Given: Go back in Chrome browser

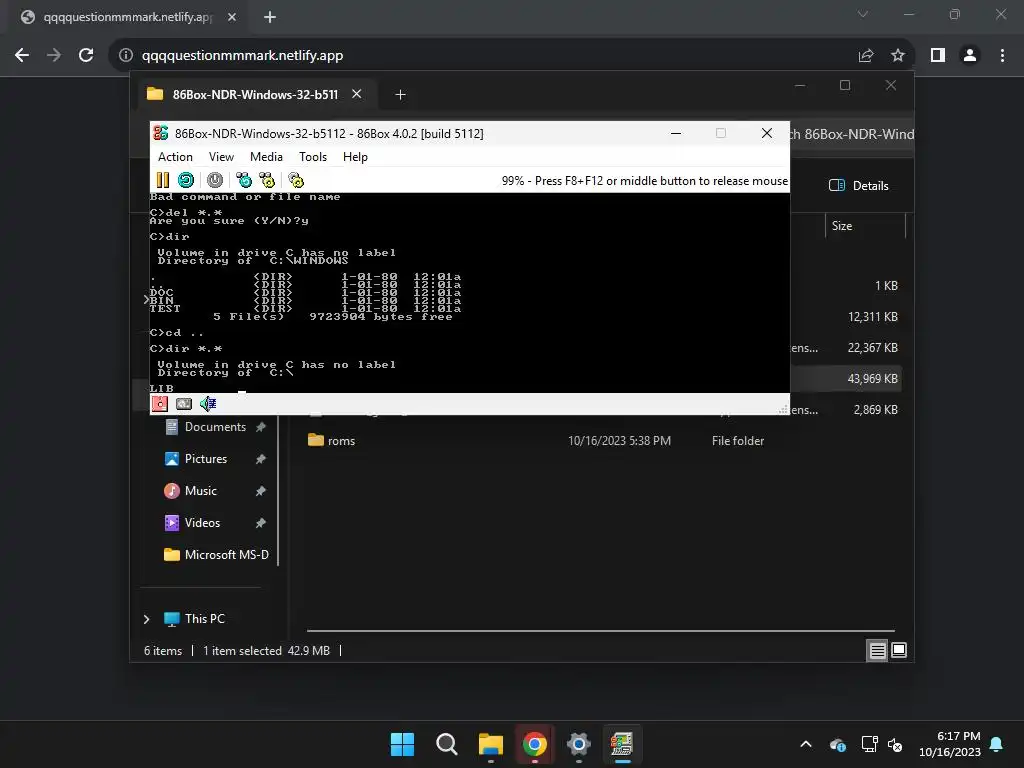Looking at the screenshot, I should [22, 56].
